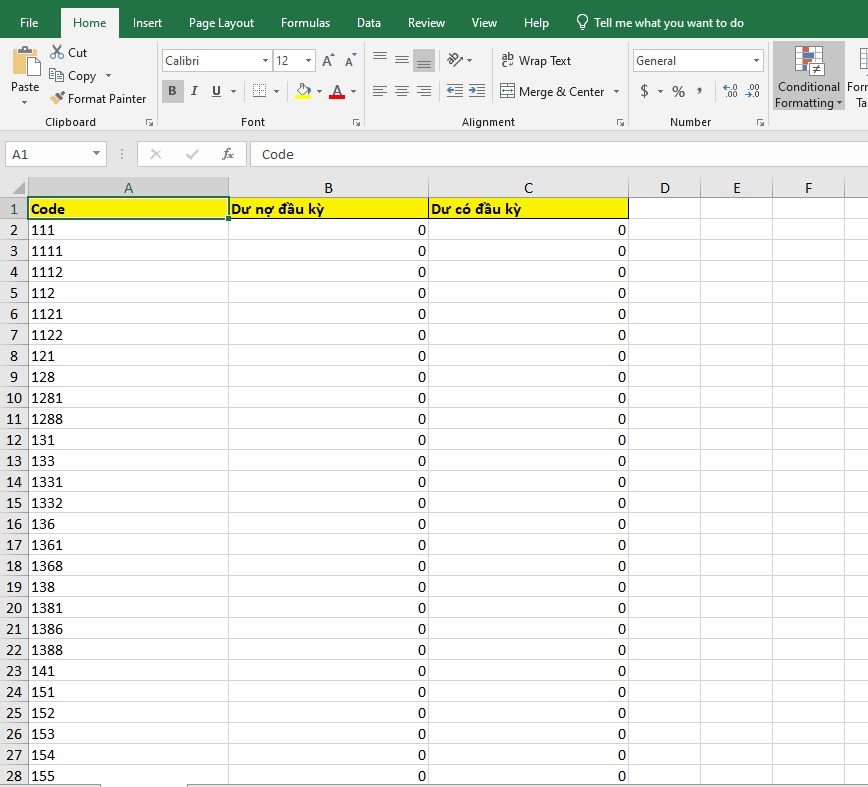Decrease decimal places

[753, 91]
